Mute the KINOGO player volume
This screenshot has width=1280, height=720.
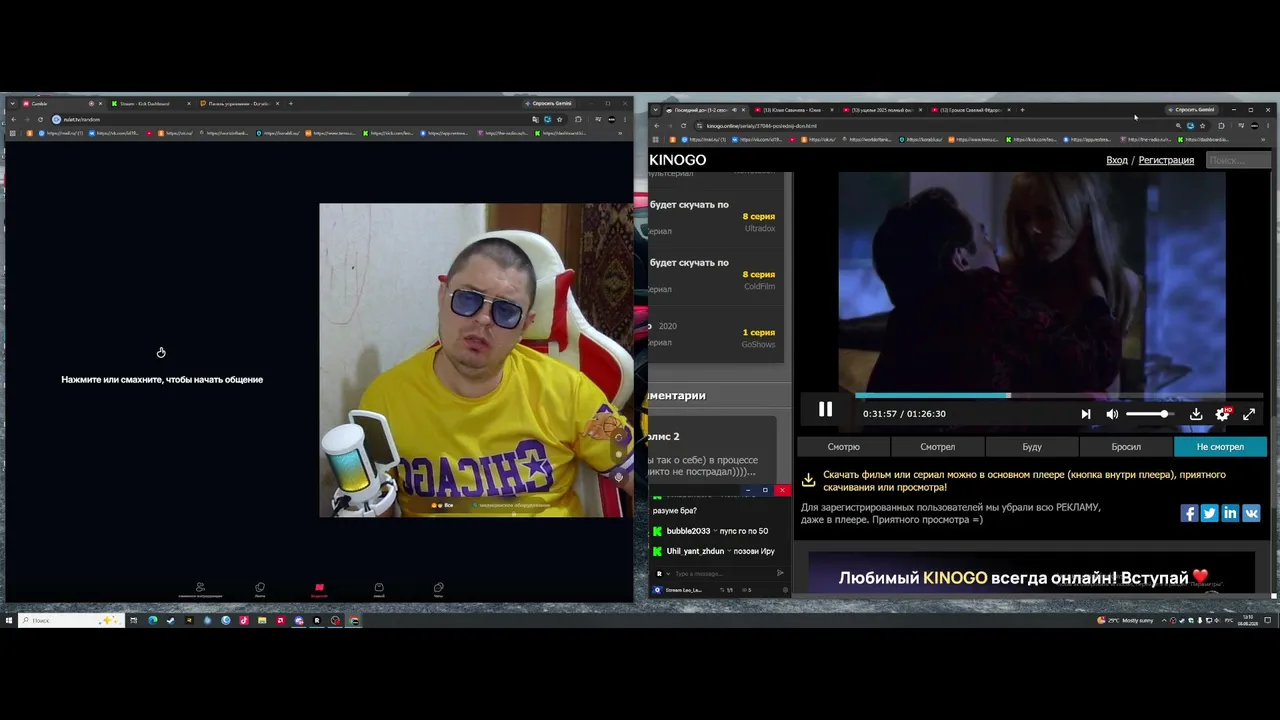click(x=1112, y=414)
